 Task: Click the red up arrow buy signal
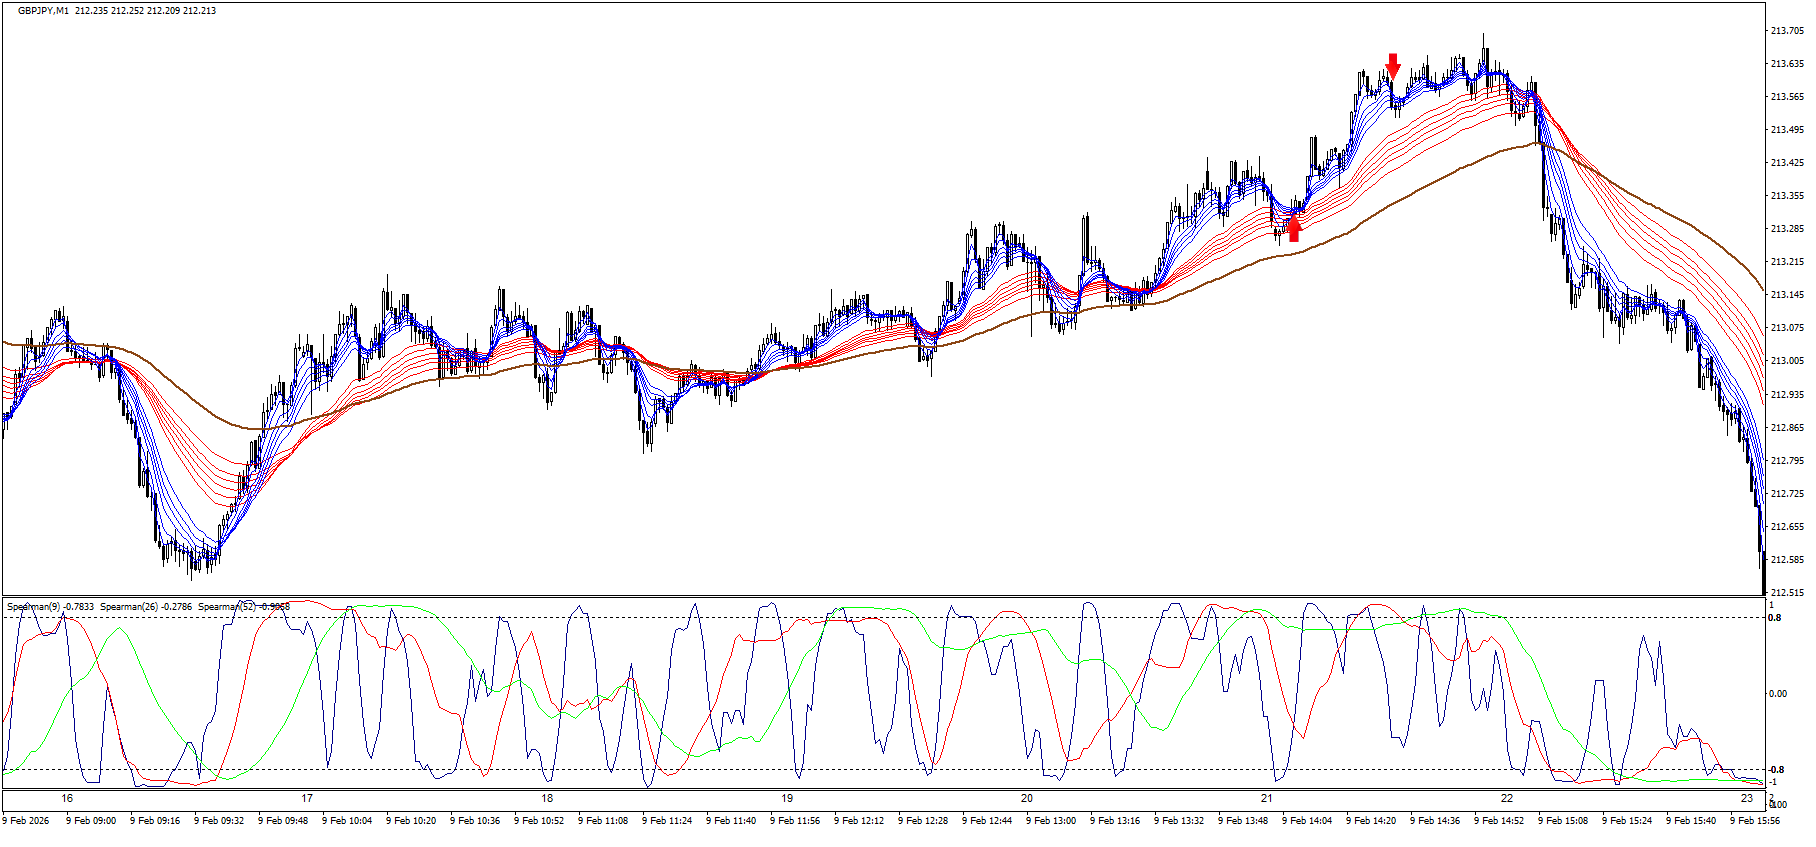click(x=1294, y=229)
